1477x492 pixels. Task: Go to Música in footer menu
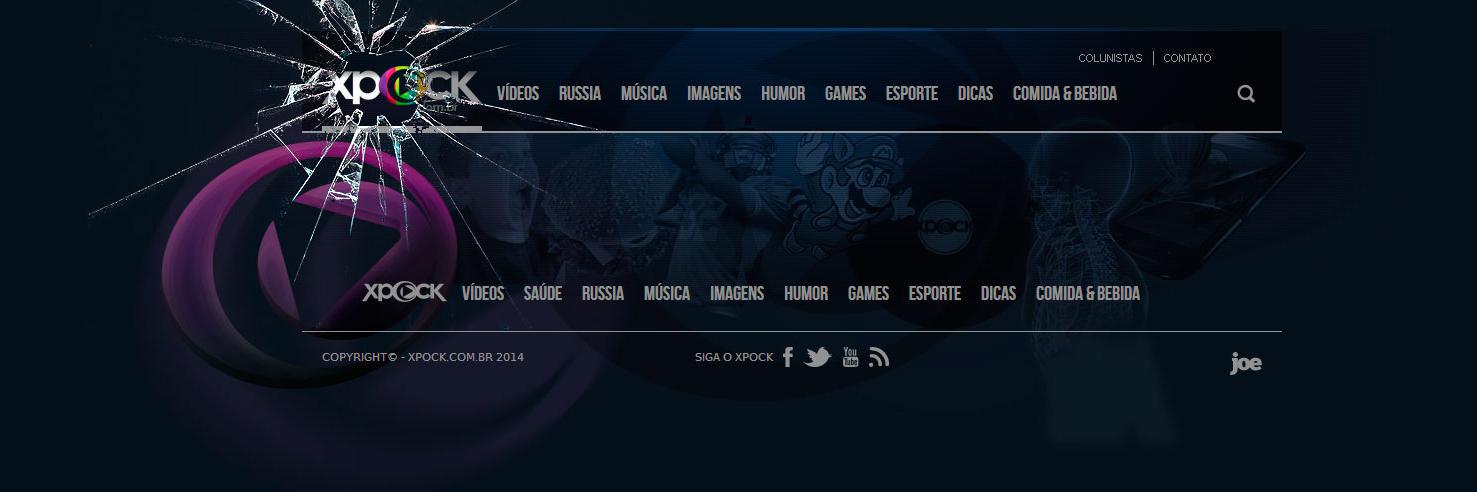(x=667, y=294)
